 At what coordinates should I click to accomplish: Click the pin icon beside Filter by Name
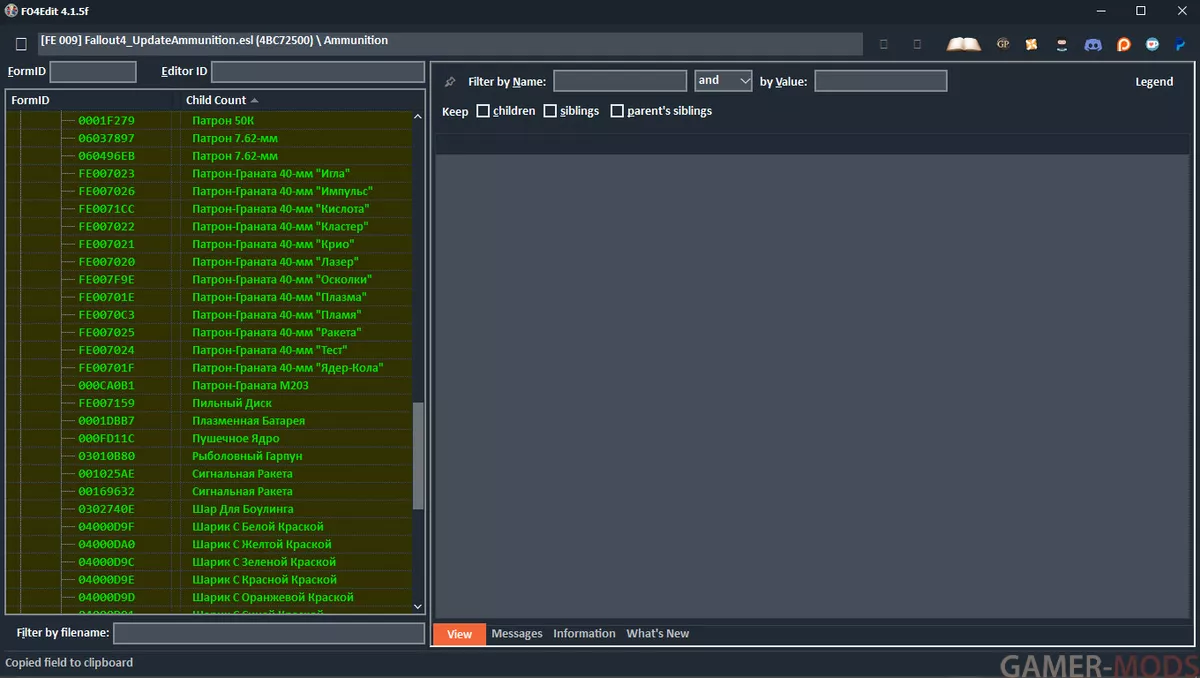coord(450,81)
